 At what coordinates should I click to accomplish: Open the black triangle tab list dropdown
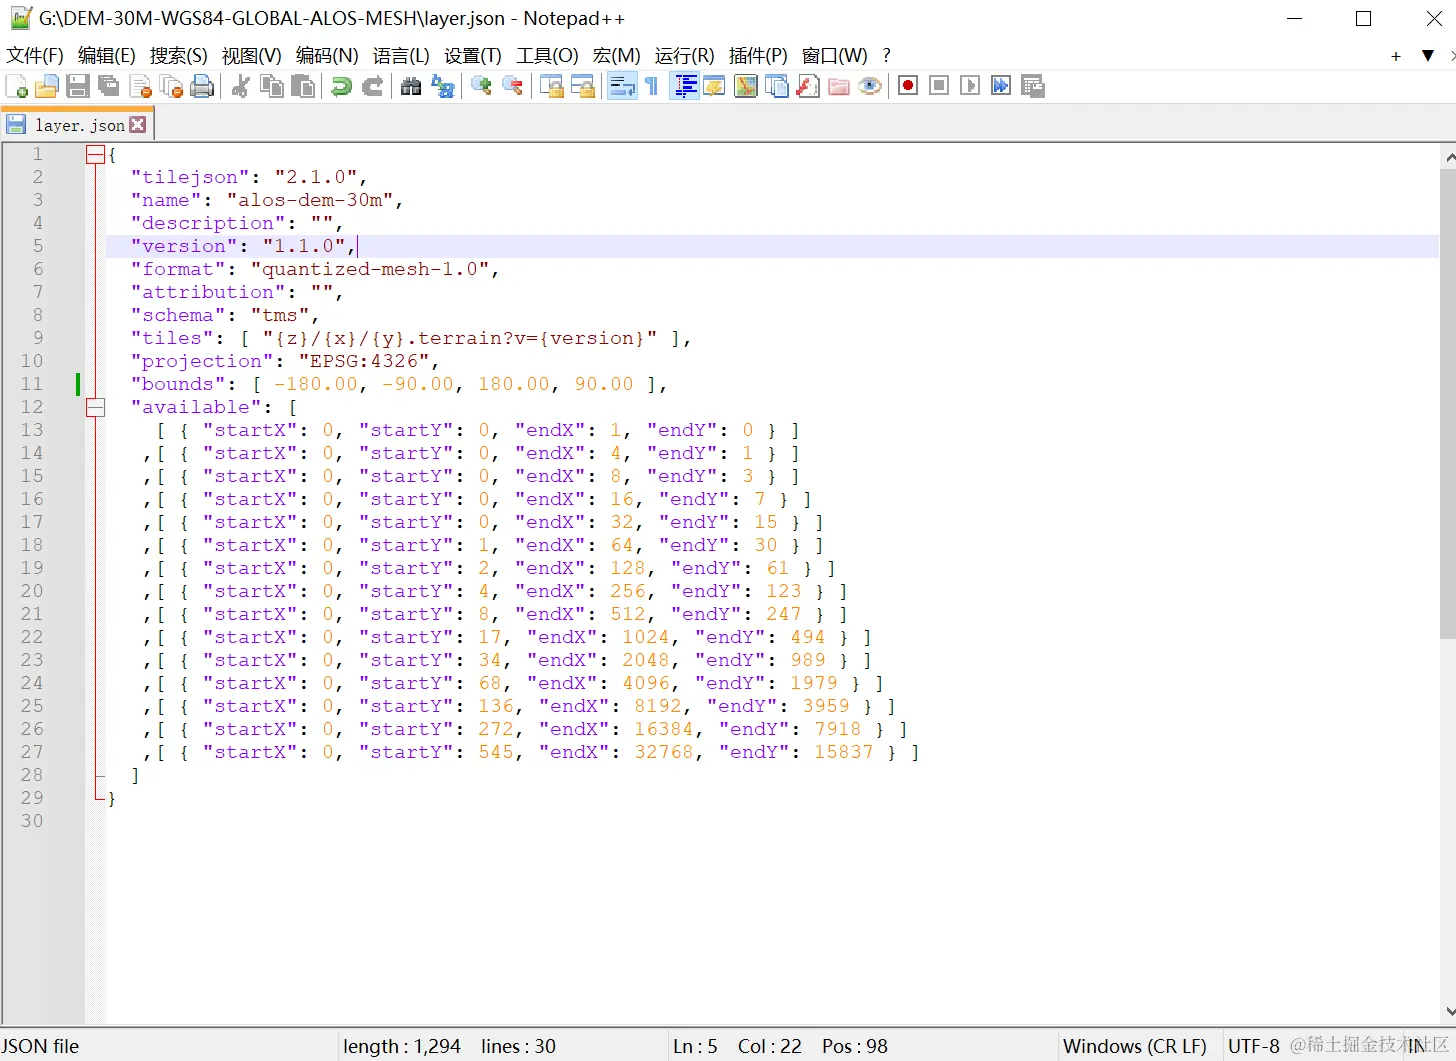[1428, 56]
